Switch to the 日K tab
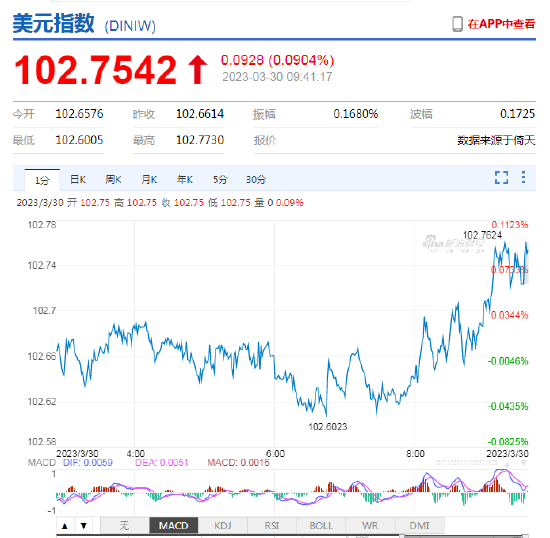Viewport: 550px width, 538px height. pos(78,180)
